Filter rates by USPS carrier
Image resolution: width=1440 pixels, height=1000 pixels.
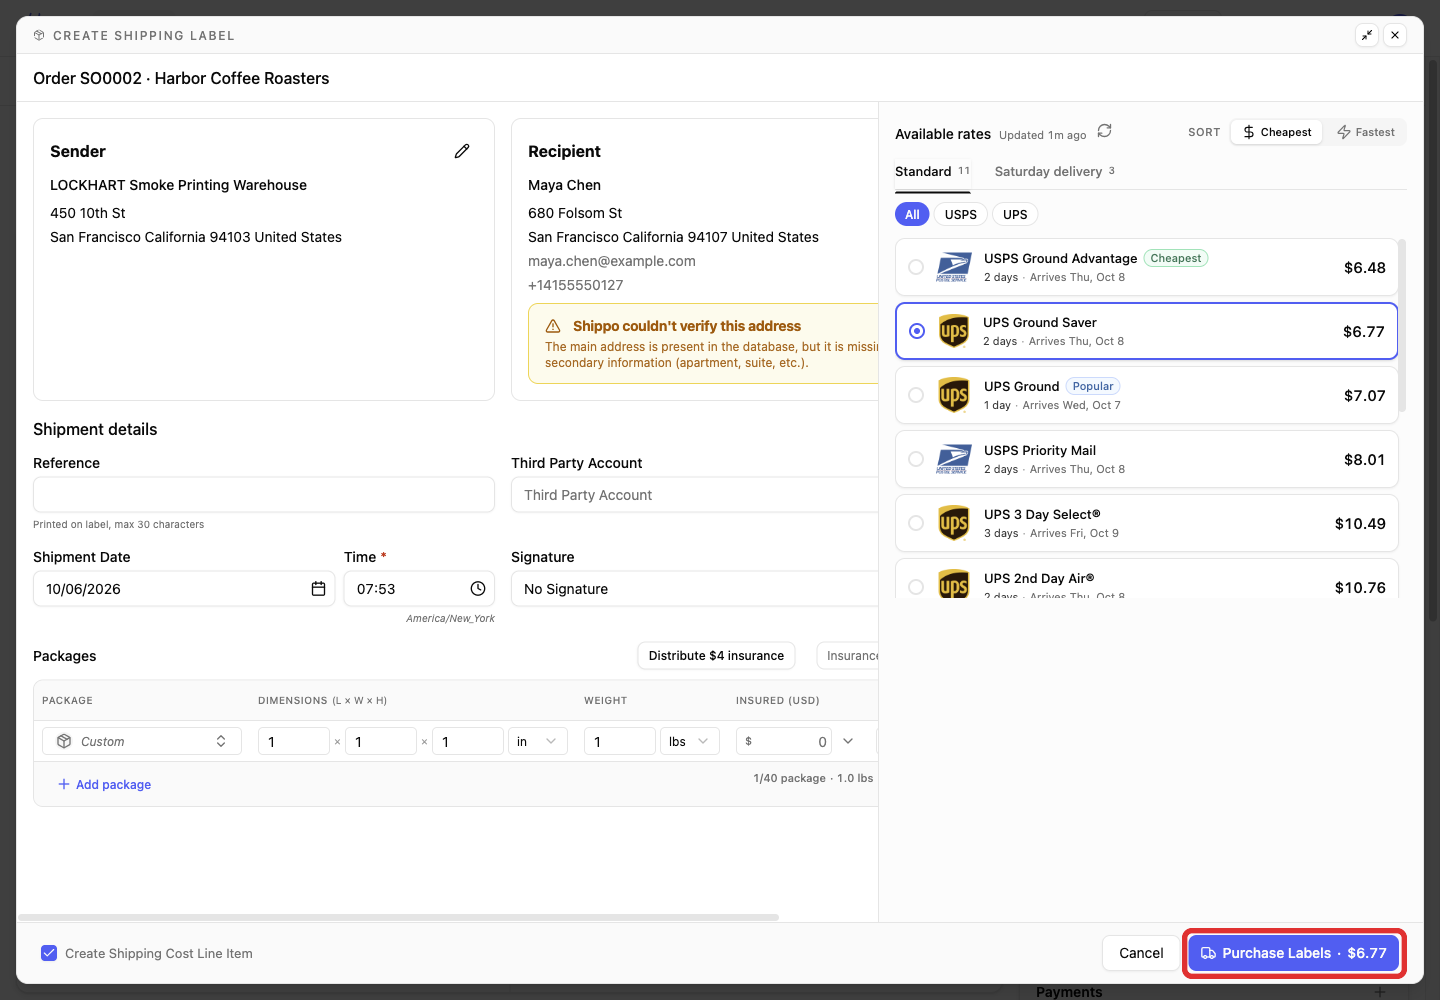coord(961,214)
